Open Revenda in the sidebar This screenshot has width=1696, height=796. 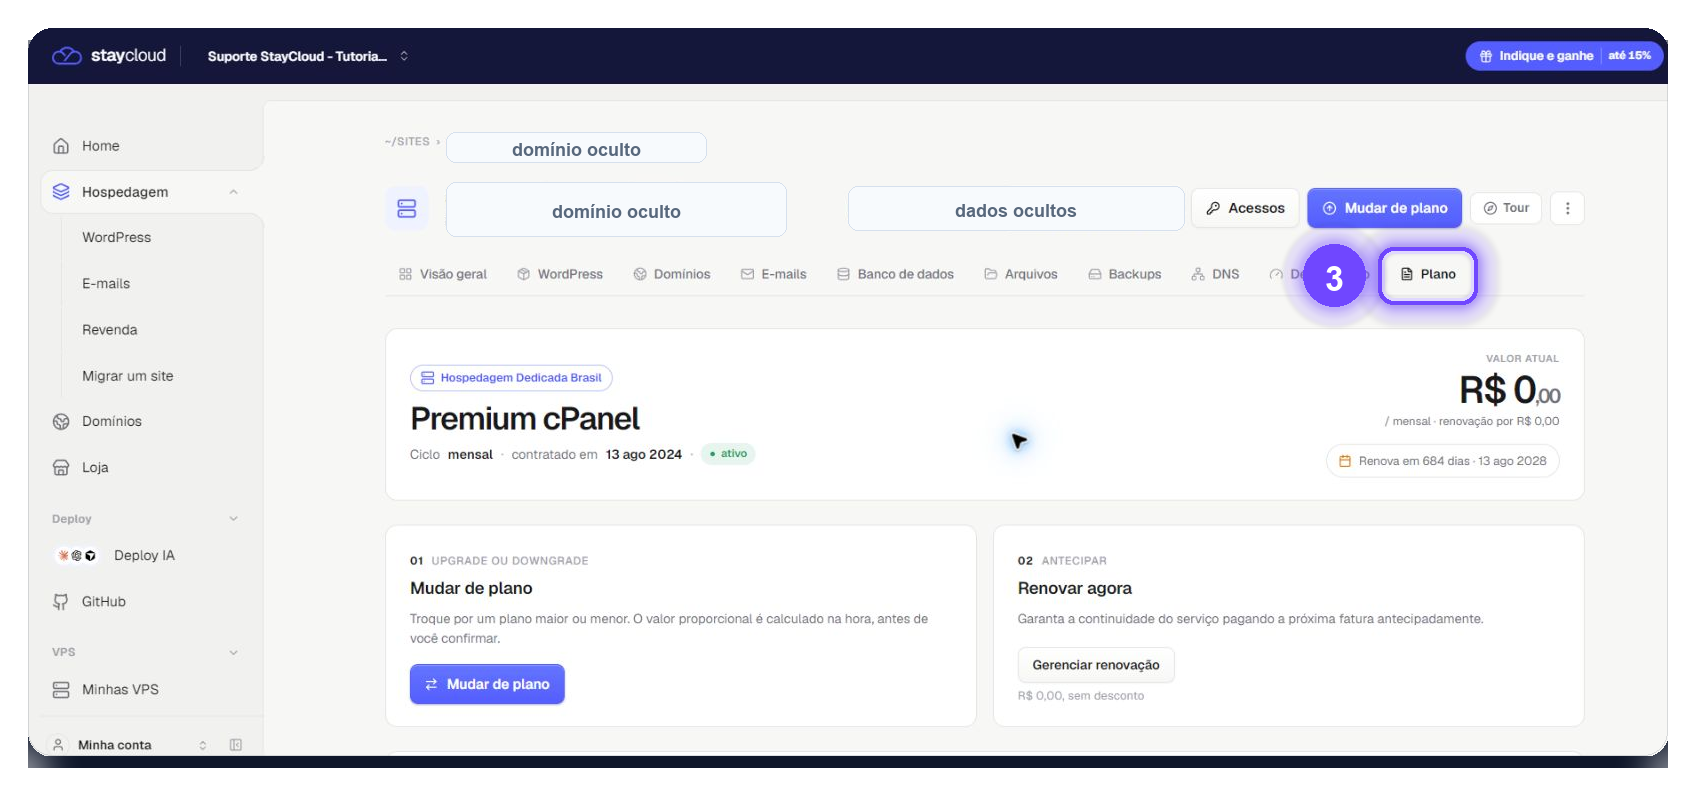110,330
